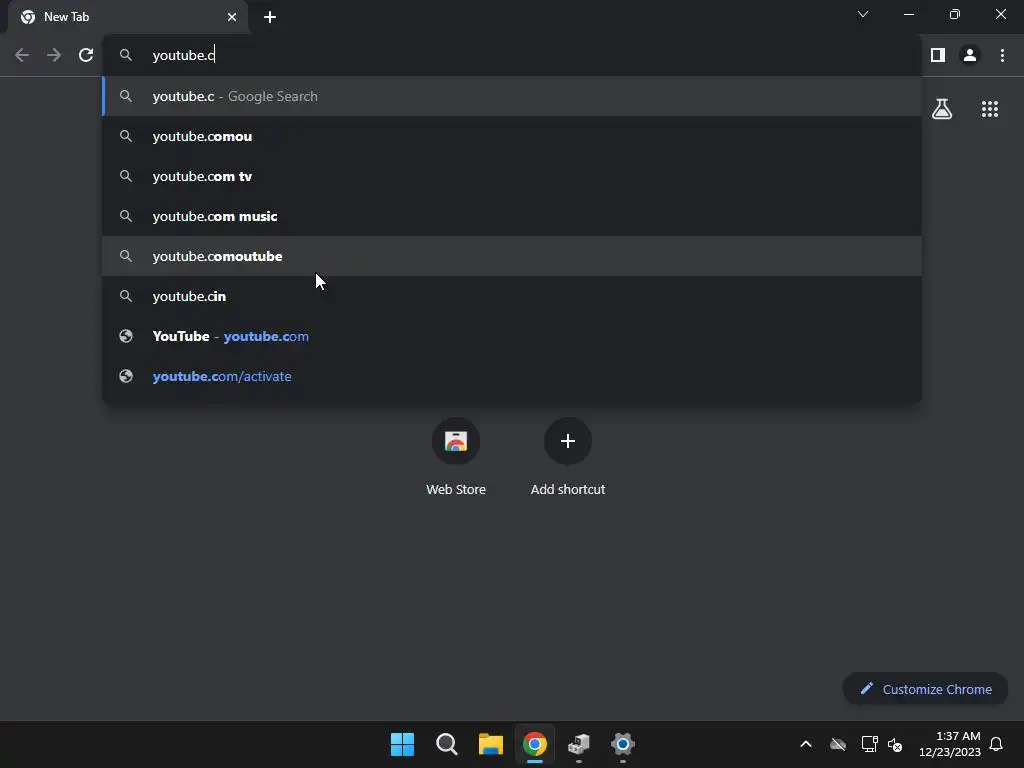Click the muted volume tray icon
This screenshot has height=768, width=1024.
895,744
